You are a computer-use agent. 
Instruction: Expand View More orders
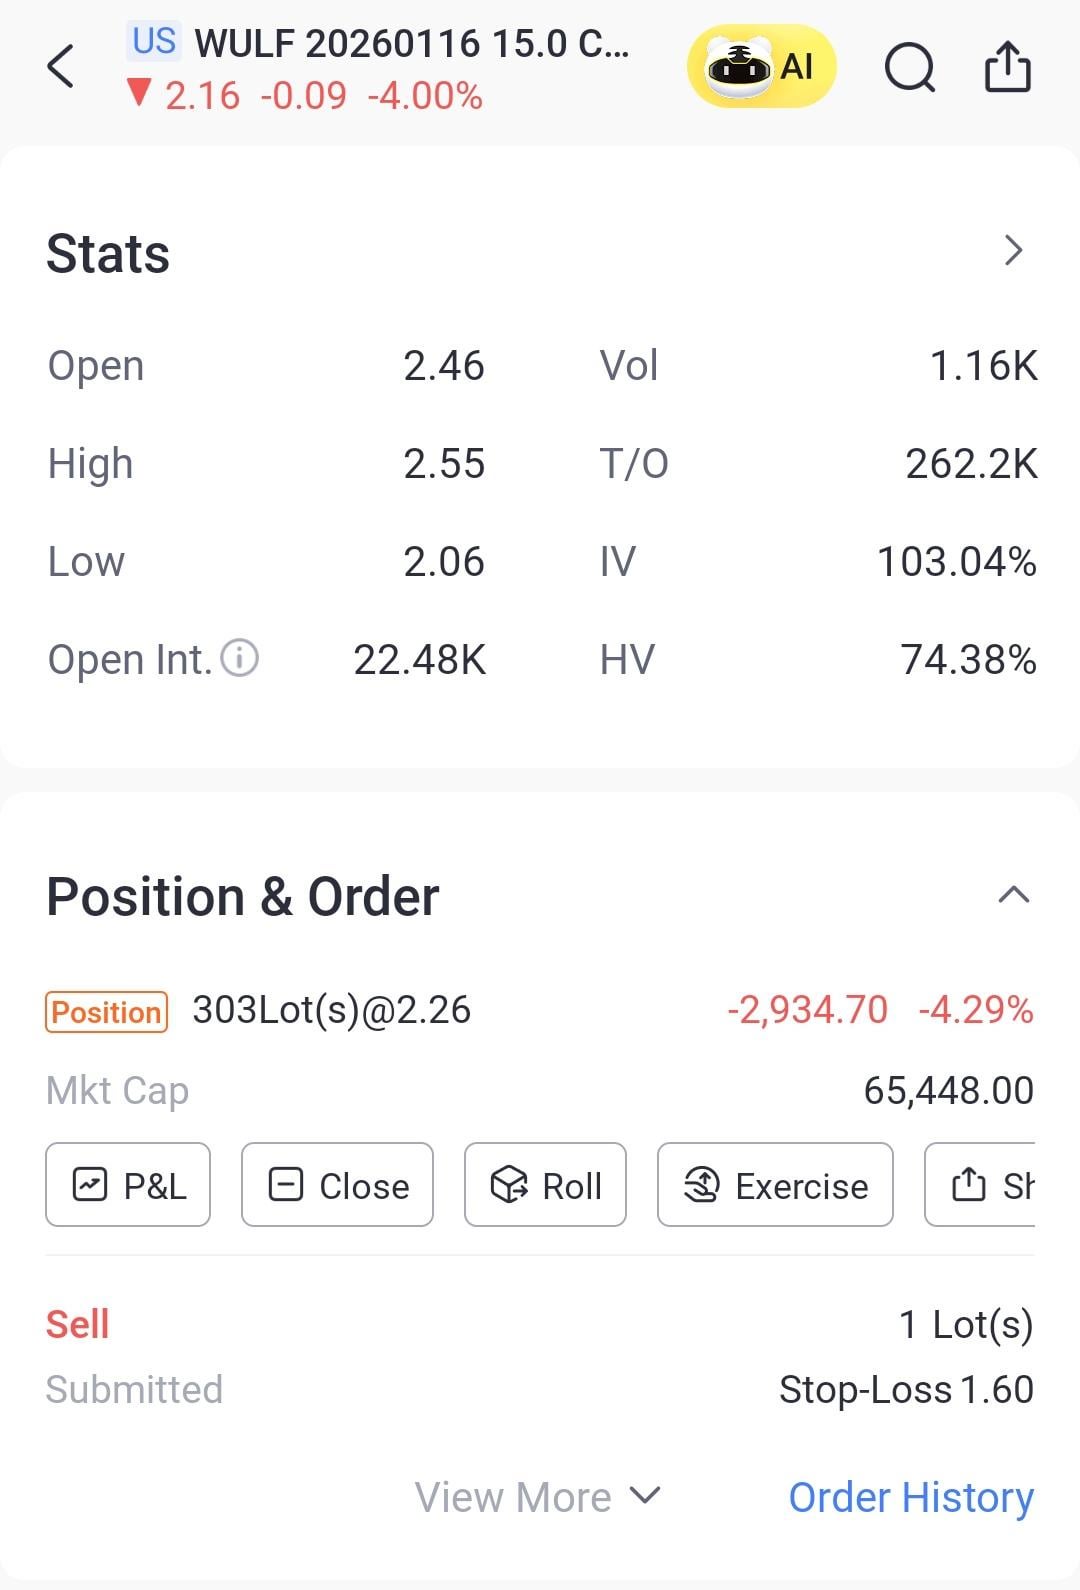pyautogui.click(x=537, y=1497)
